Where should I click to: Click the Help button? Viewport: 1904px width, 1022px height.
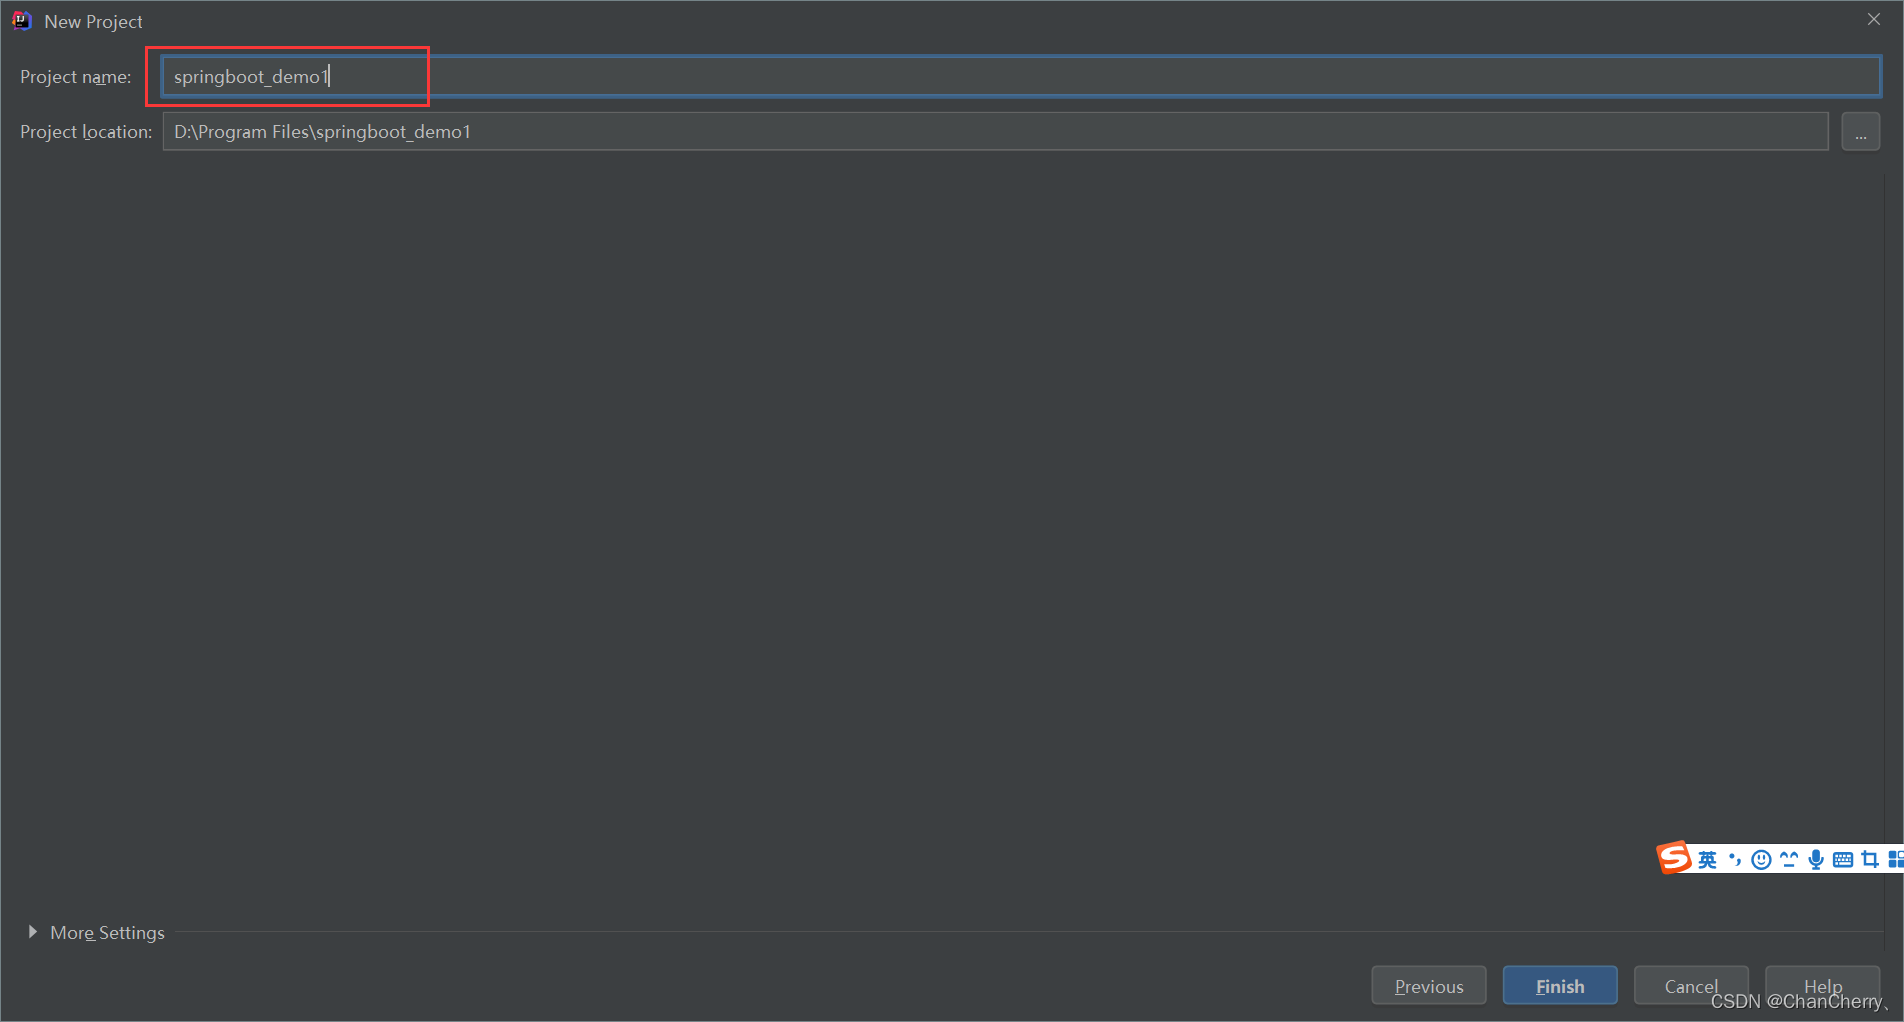pos(1822,986)
